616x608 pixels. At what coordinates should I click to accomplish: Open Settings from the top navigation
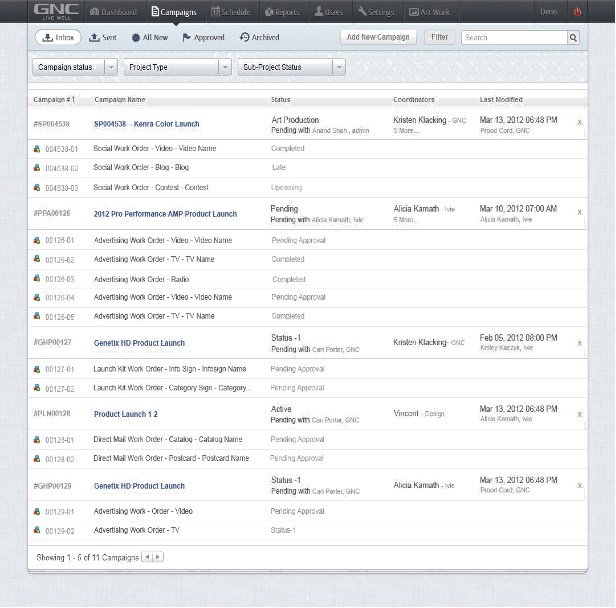[x=376, y=12]
